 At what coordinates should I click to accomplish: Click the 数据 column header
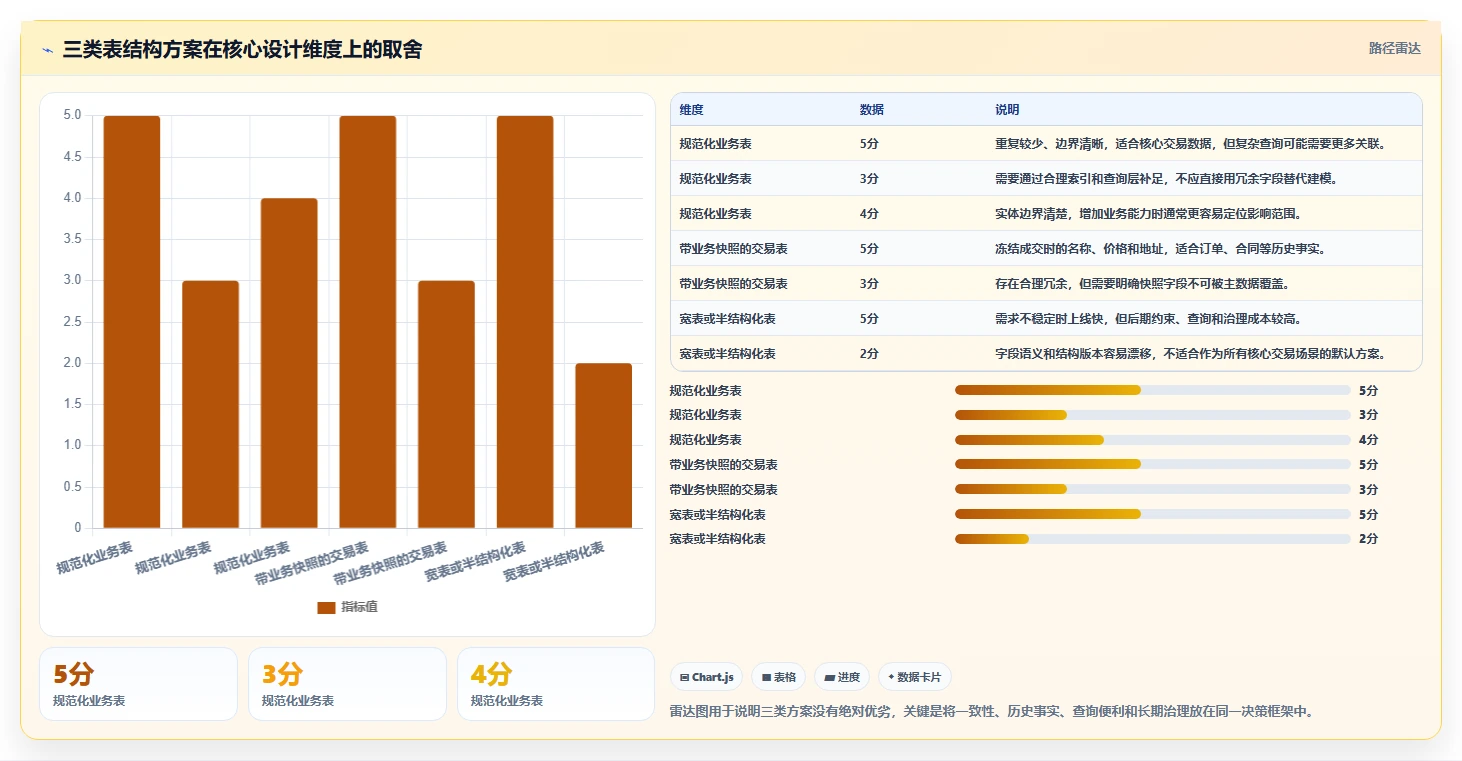tap(871, 110)
